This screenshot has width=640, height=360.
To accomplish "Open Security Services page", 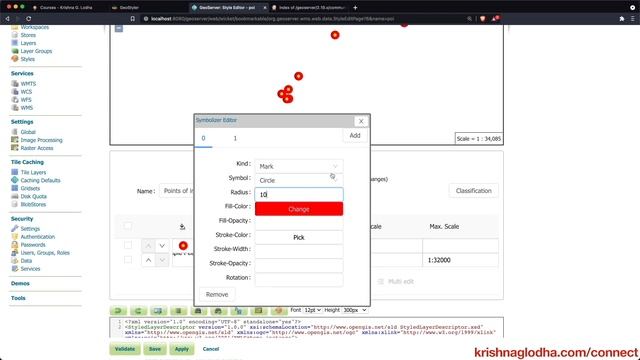I will [30, 269].
